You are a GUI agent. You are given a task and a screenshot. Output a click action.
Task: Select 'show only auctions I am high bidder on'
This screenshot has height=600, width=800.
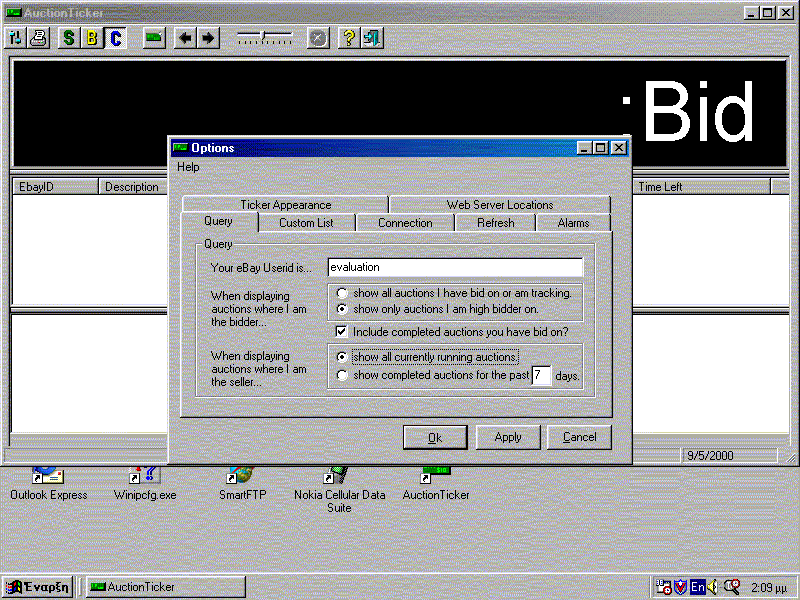tap(342, 309)
